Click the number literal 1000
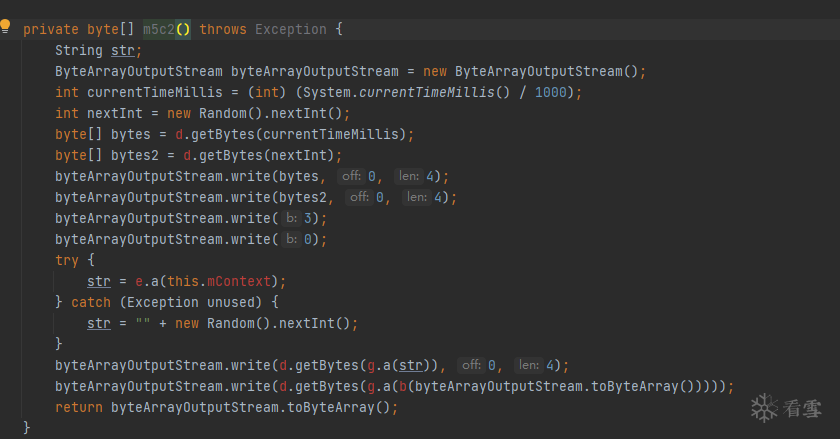The height and width of the screenshot is (439, 840). (x=551, y=92)
